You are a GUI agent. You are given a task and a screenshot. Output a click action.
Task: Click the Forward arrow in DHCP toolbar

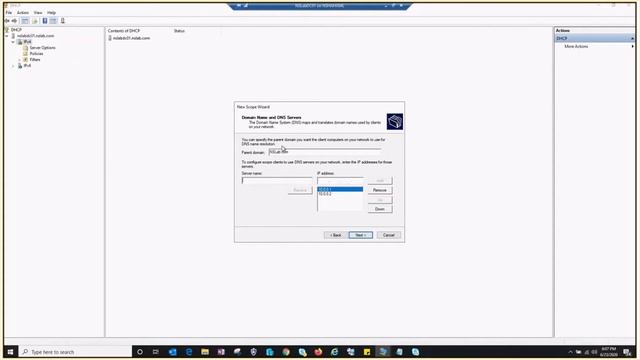(x=14, y=21)
